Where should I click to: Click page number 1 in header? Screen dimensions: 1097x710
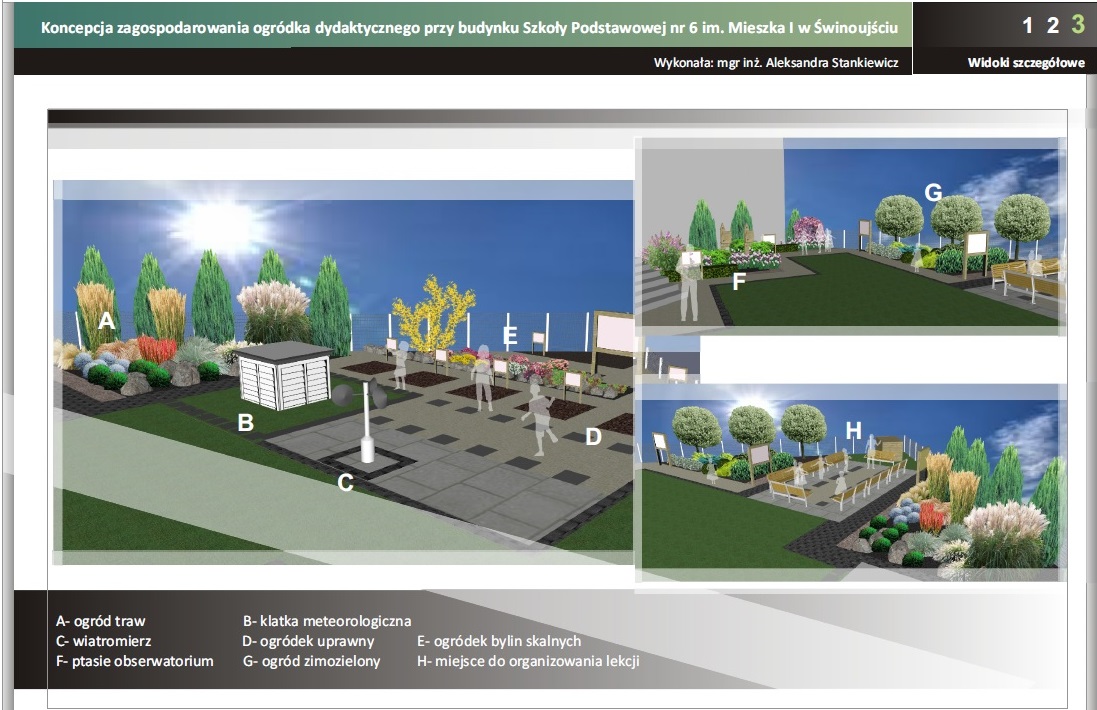(x=1027, y=26)
